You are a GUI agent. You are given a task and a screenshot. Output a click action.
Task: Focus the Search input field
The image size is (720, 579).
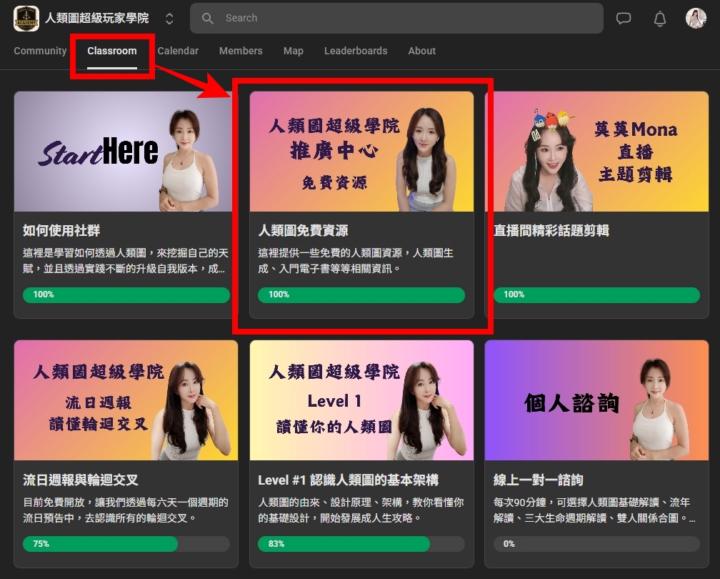(397, 18)
